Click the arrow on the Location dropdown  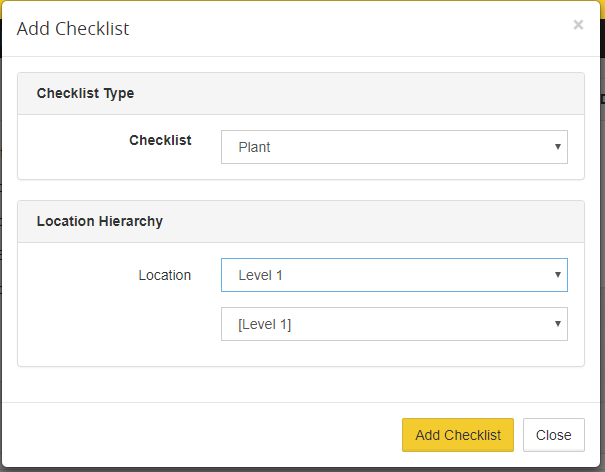click(x=557, y=275)
